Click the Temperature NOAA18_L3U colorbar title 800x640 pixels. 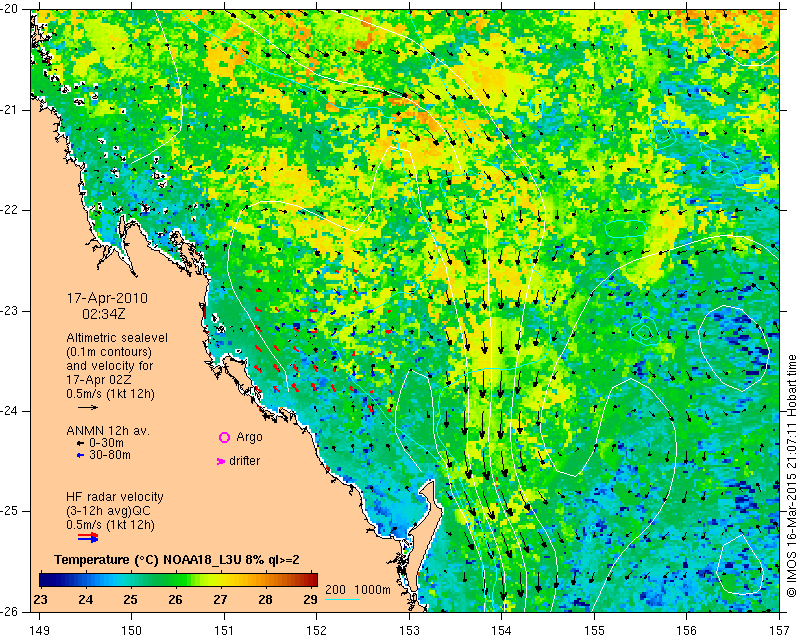(x=177, y=560)
